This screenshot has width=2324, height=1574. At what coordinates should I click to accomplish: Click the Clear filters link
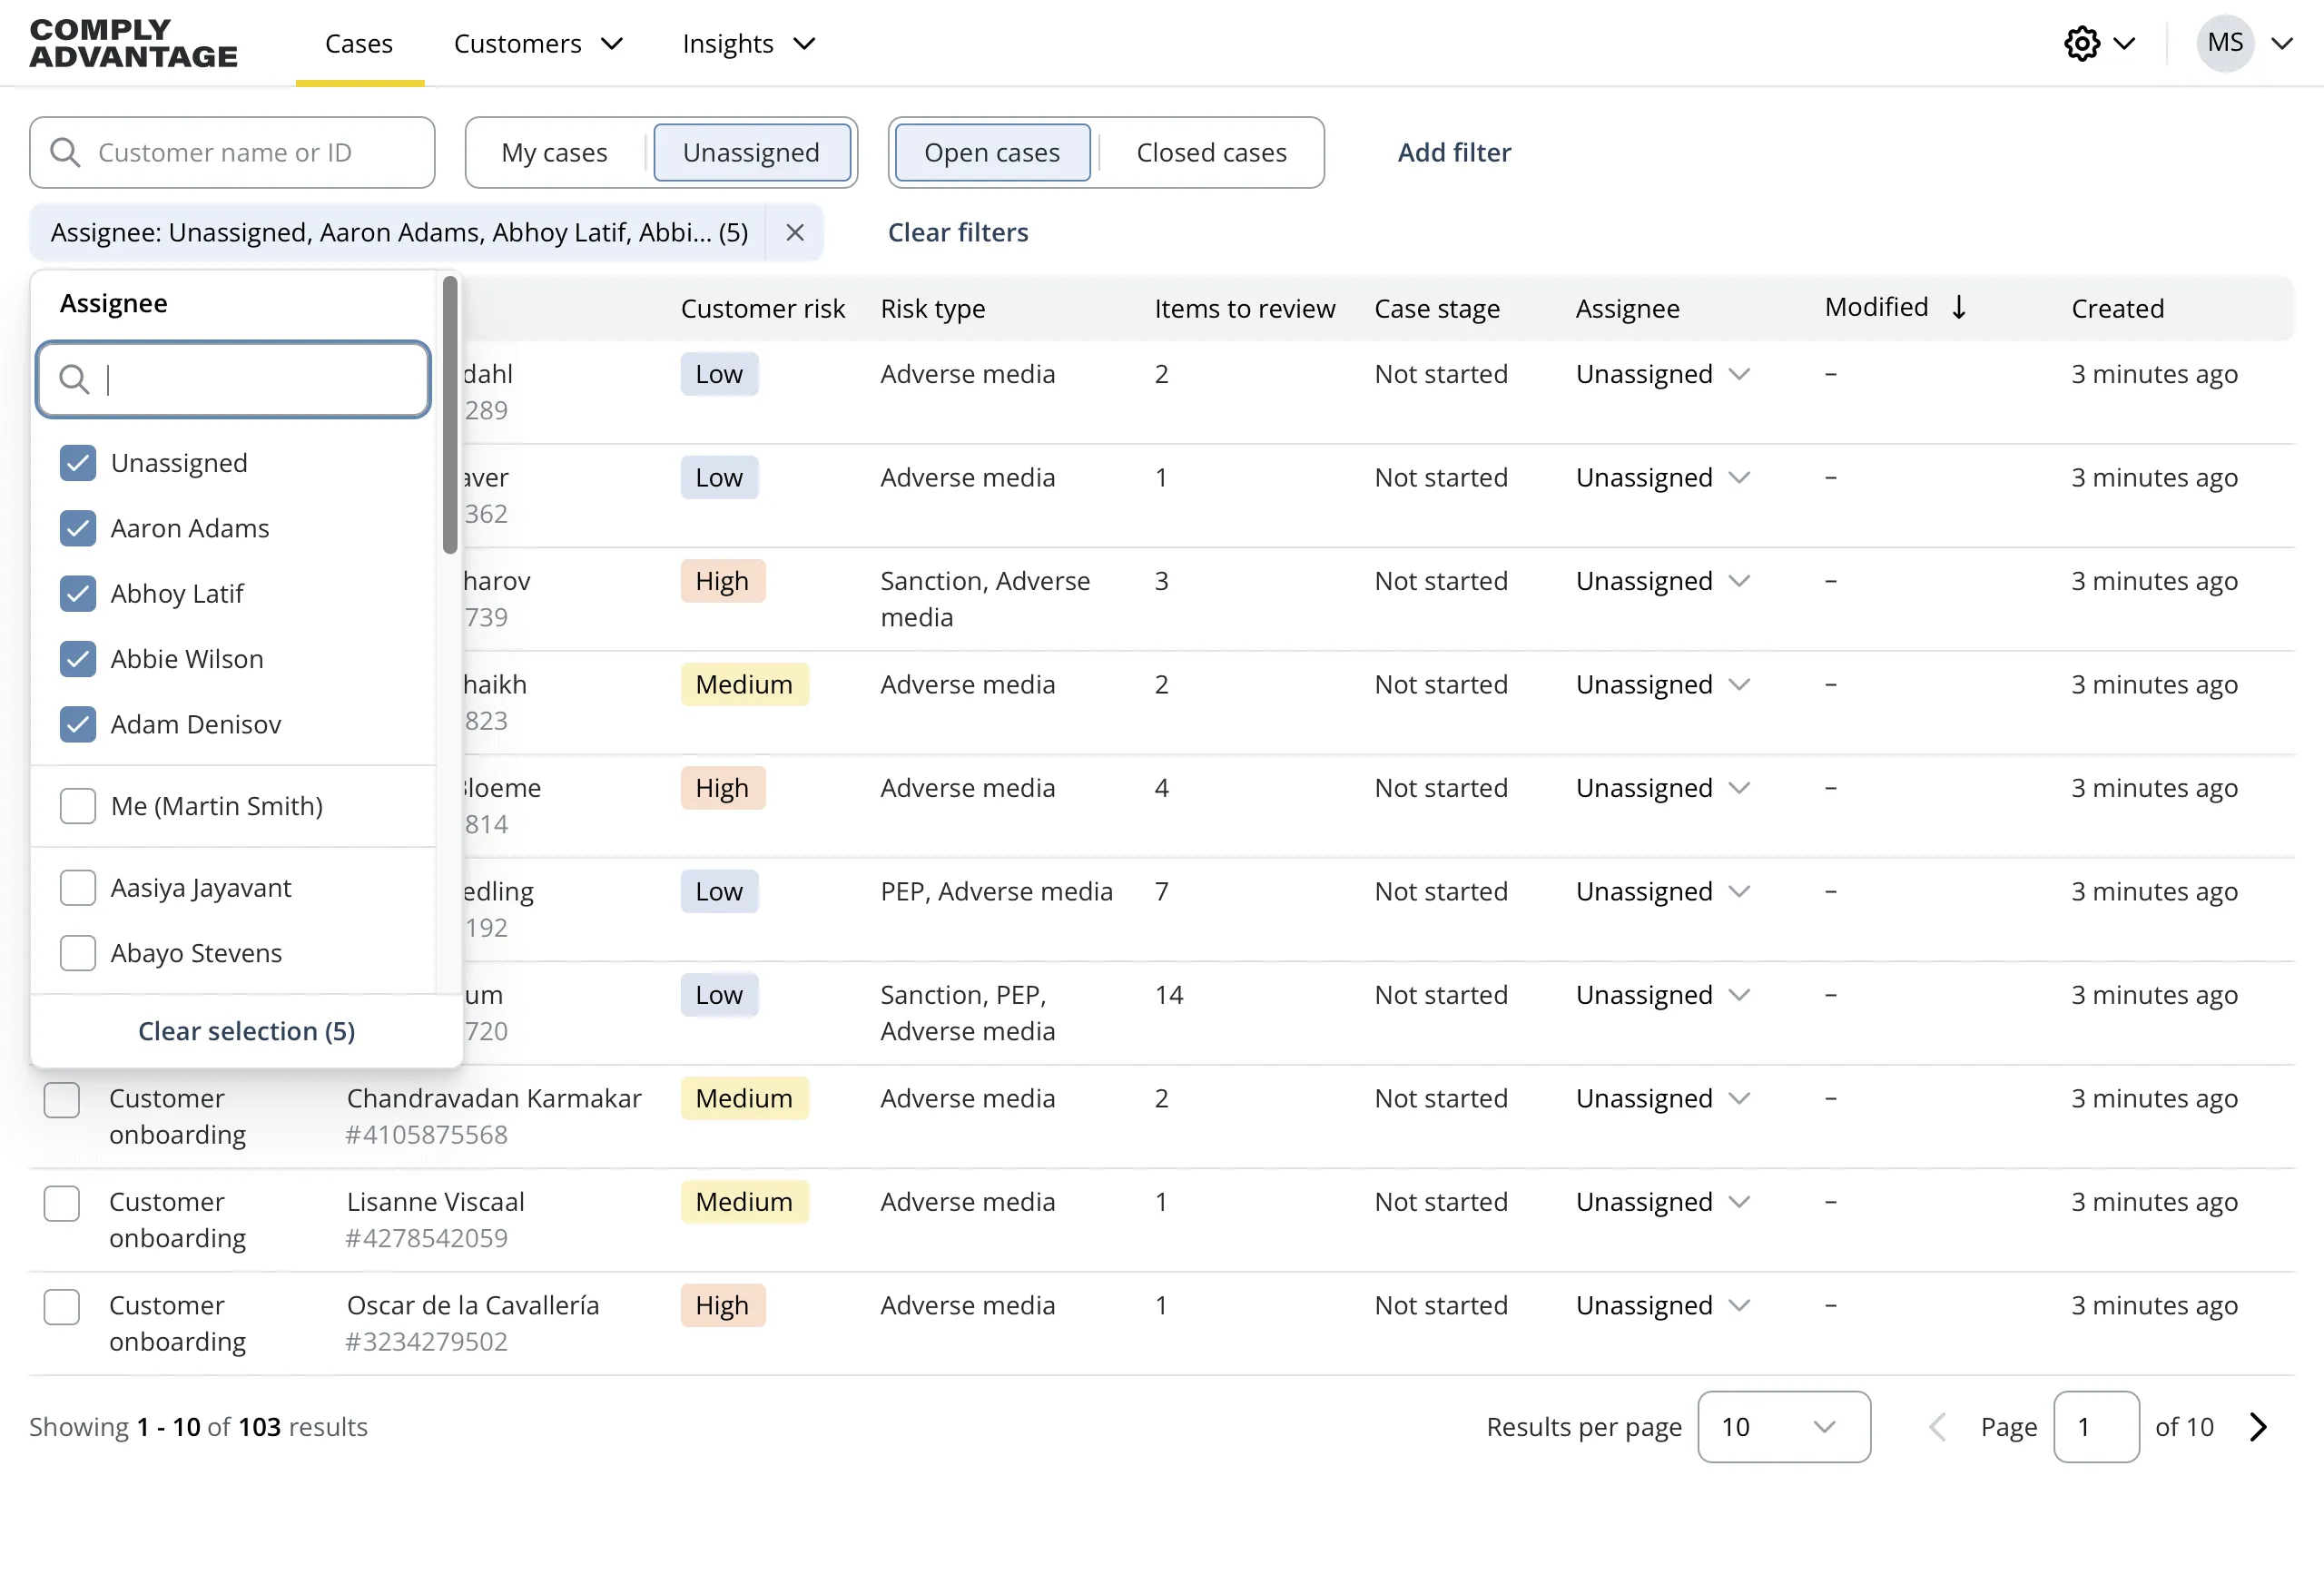coord(957,232)
